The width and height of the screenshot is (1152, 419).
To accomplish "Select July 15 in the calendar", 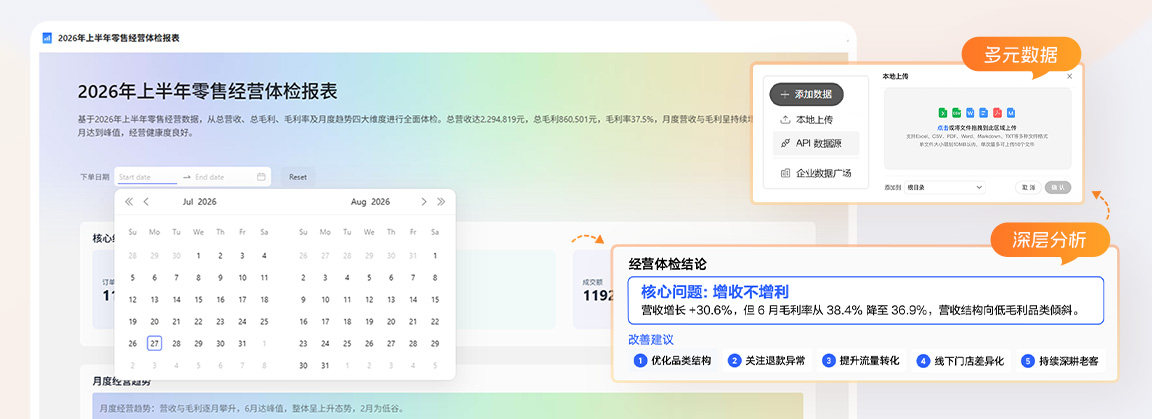I will click(198, 299).
